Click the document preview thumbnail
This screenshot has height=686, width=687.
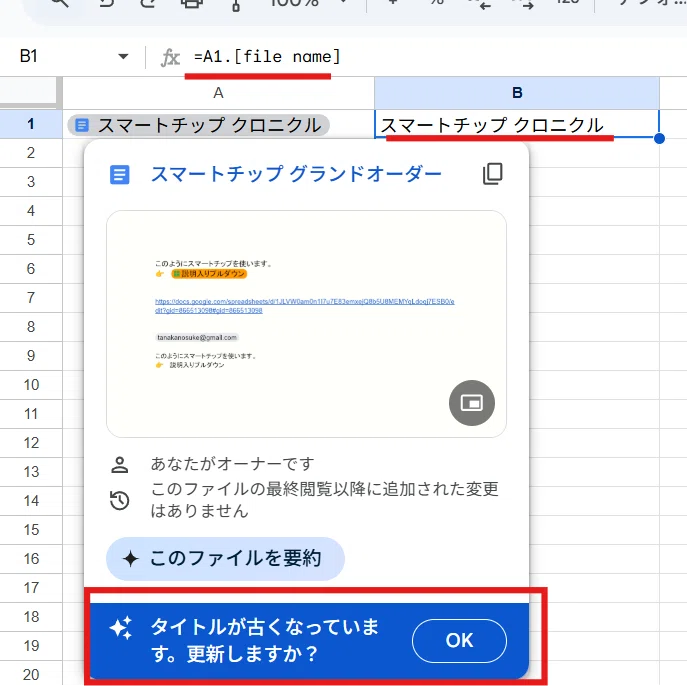coord(306,324)
